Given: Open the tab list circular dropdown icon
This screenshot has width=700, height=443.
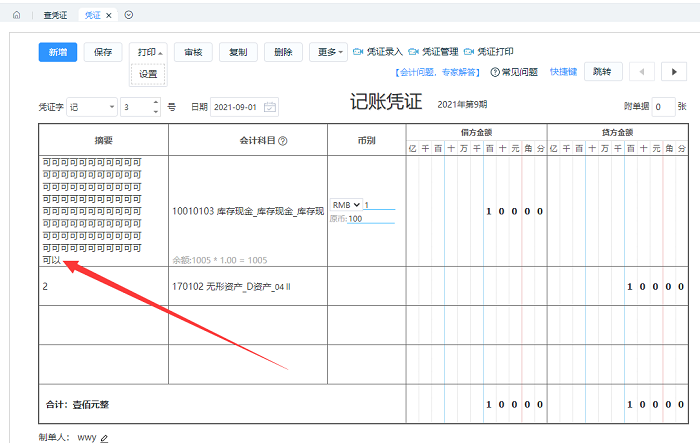Looking at the screenshot, I should point(129,15).
